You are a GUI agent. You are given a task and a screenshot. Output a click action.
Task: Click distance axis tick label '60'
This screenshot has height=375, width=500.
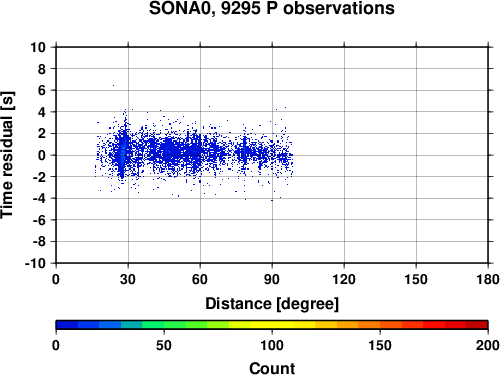click(200, 279)
